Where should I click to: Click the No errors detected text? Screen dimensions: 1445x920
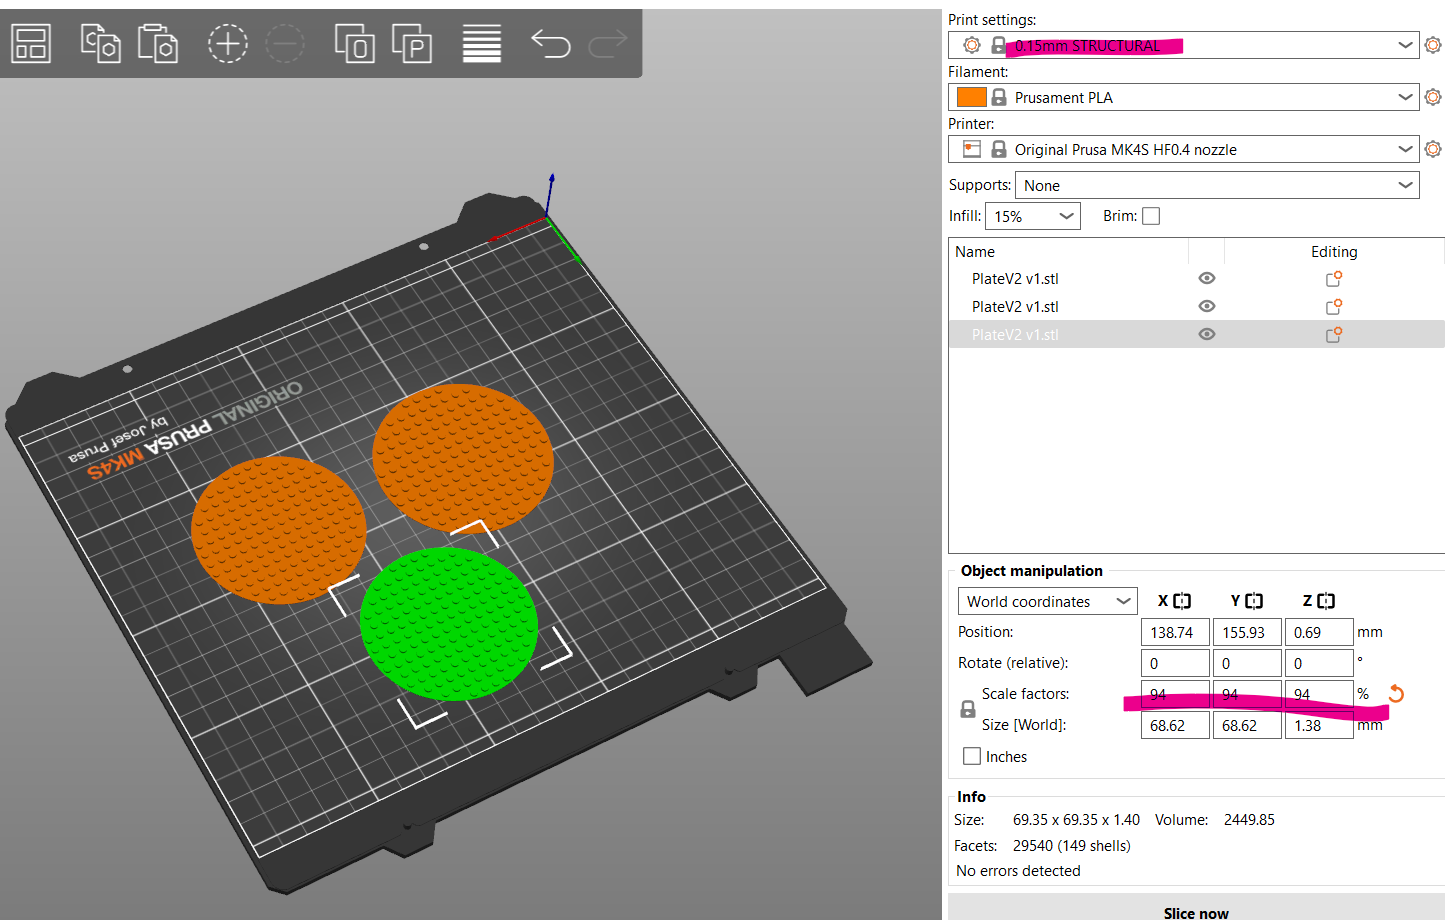1018,871
